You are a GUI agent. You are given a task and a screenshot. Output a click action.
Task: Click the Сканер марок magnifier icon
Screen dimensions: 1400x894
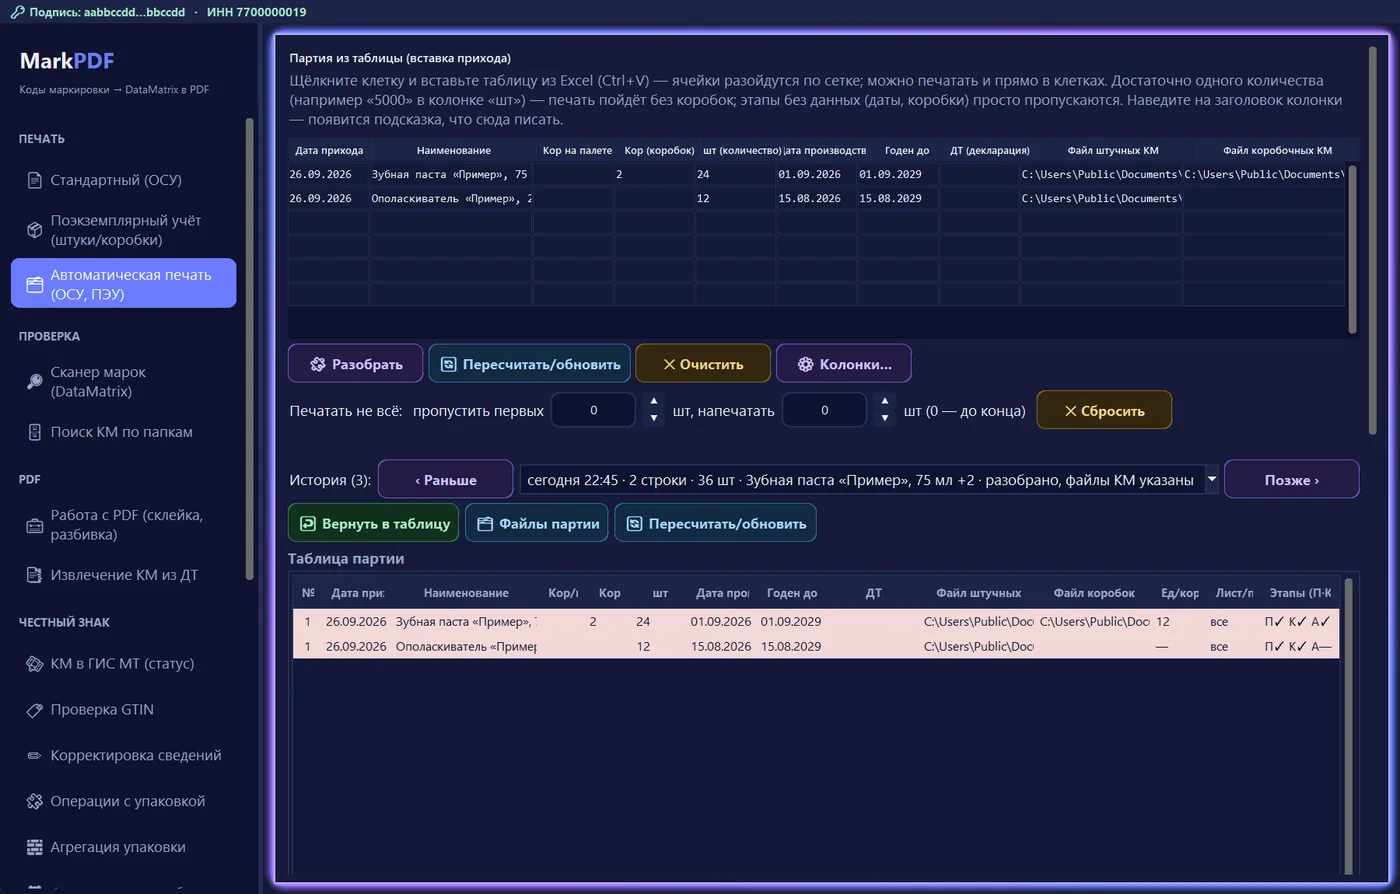pyautogui.click(x=34, y=381)
